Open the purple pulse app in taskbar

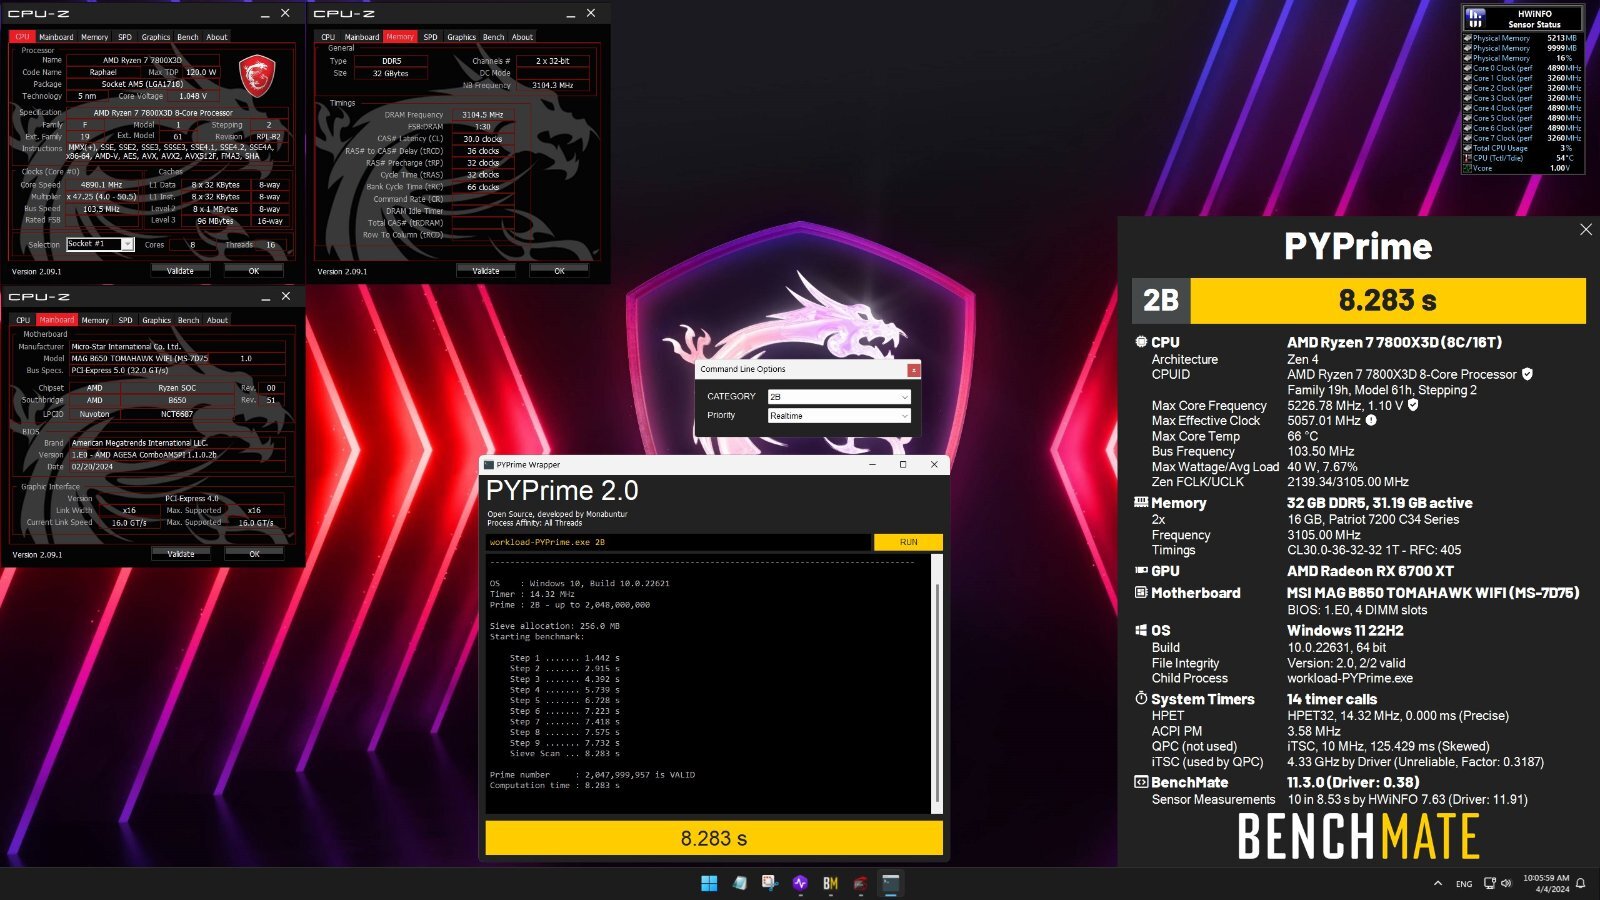pos(800,883)
